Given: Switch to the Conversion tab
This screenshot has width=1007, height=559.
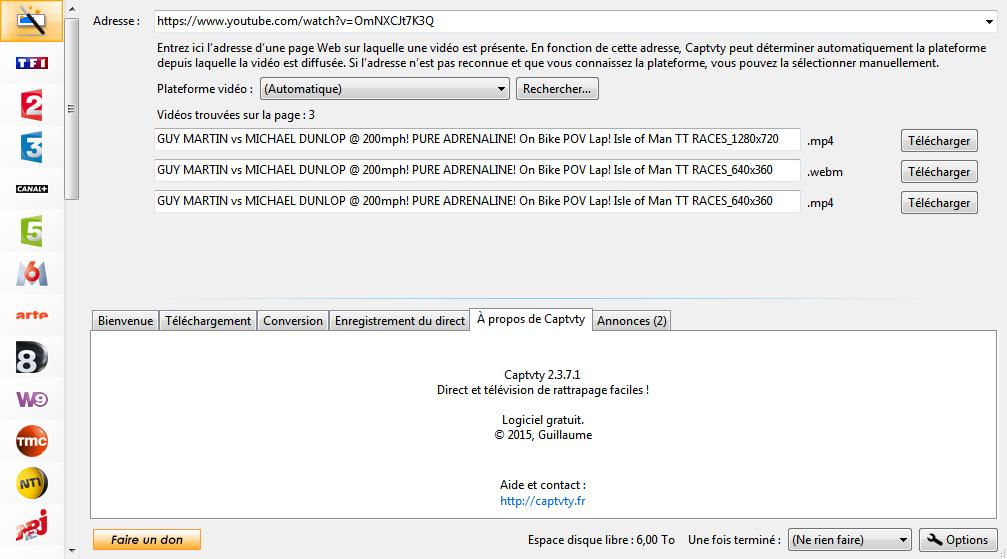Looking at the screenshot, I should coord(293,321).
